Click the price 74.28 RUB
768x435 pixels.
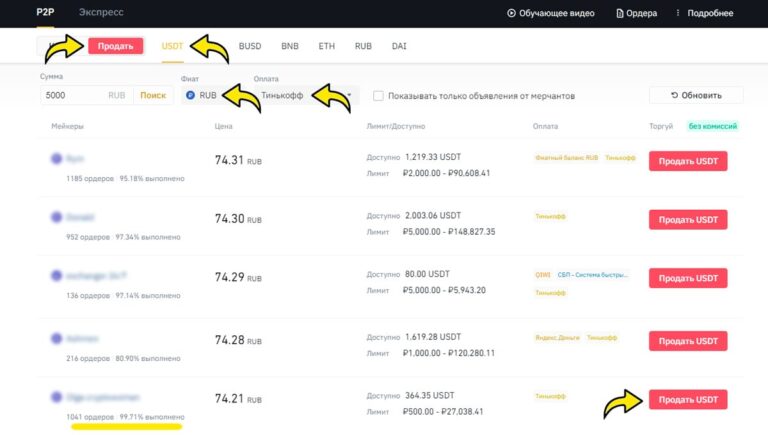[238, 340]
